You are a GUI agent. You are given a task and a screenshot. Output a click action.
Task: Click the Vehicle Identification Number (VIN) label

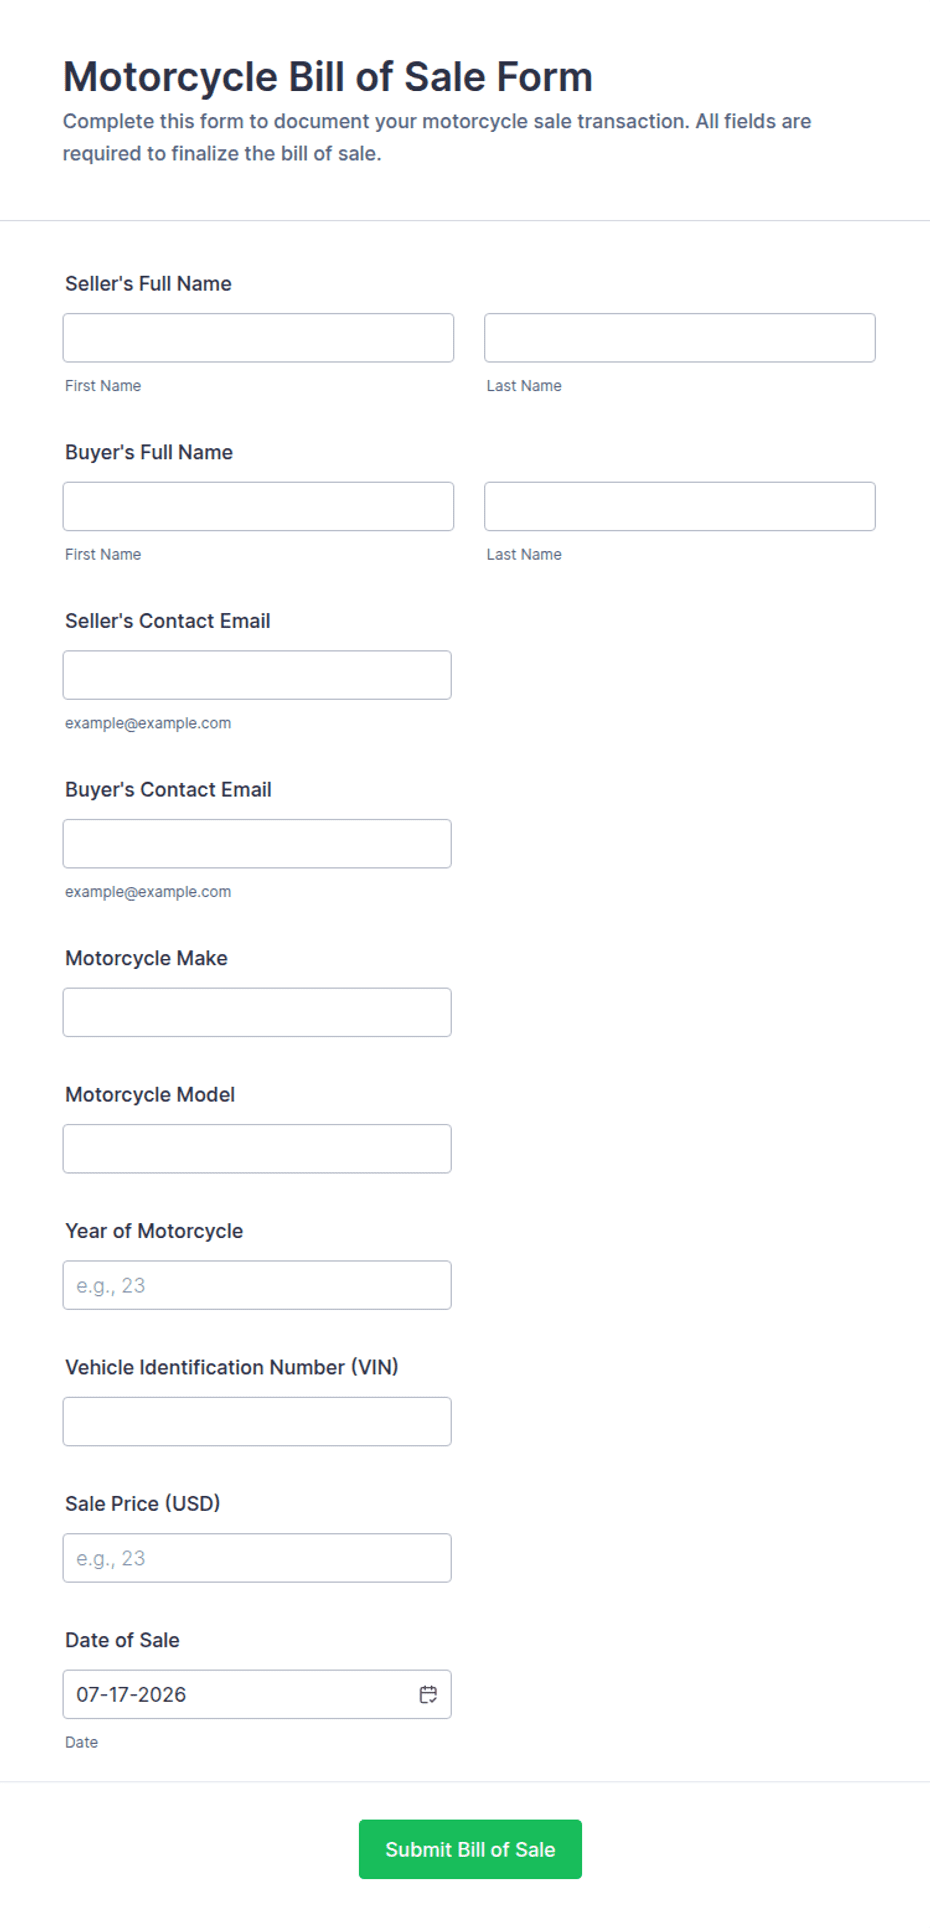[232, 1367]
